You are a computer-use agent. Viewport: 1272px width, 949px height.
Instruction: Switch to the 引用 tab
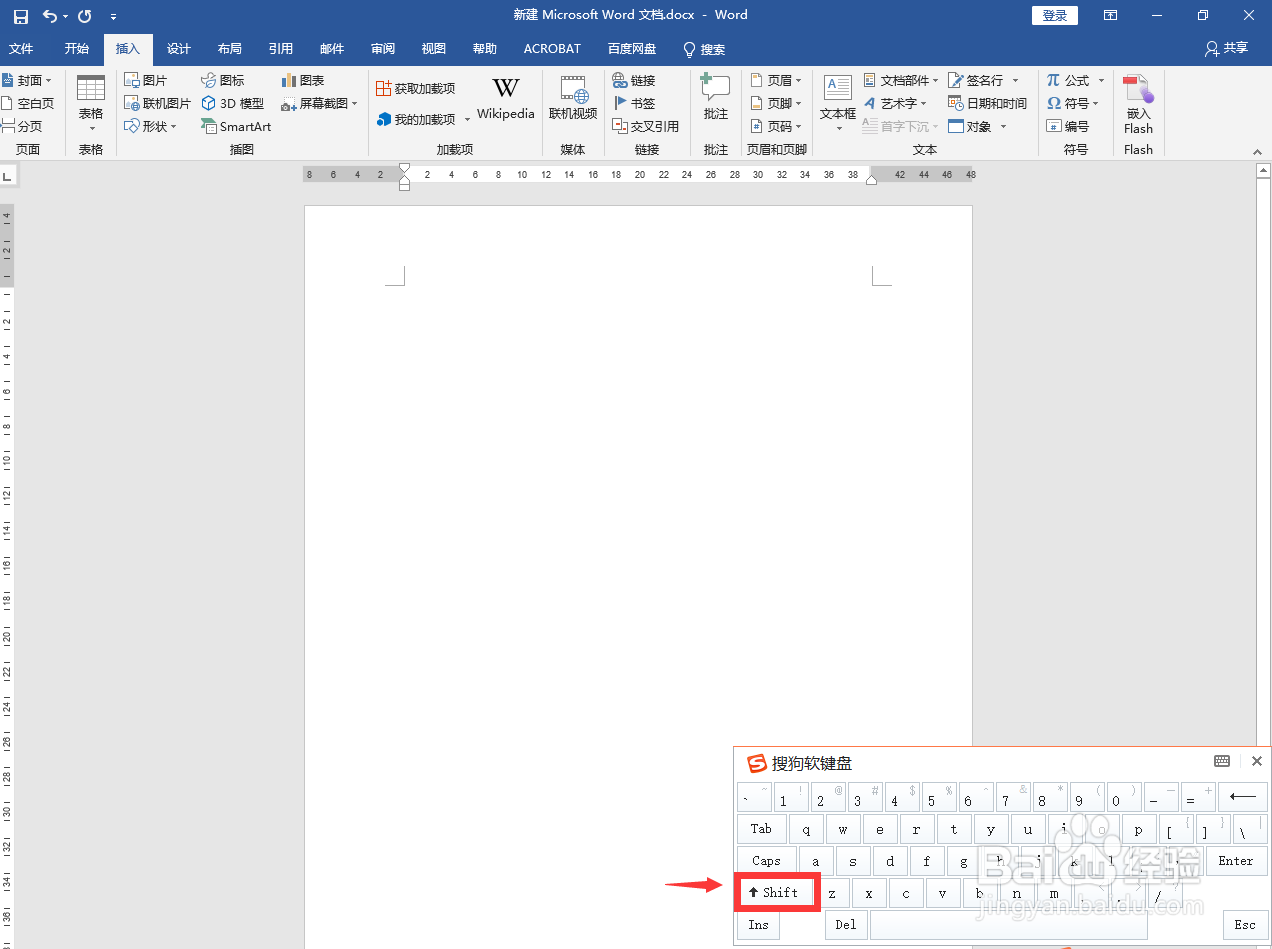pyautogui.click(x=281, y=49)
